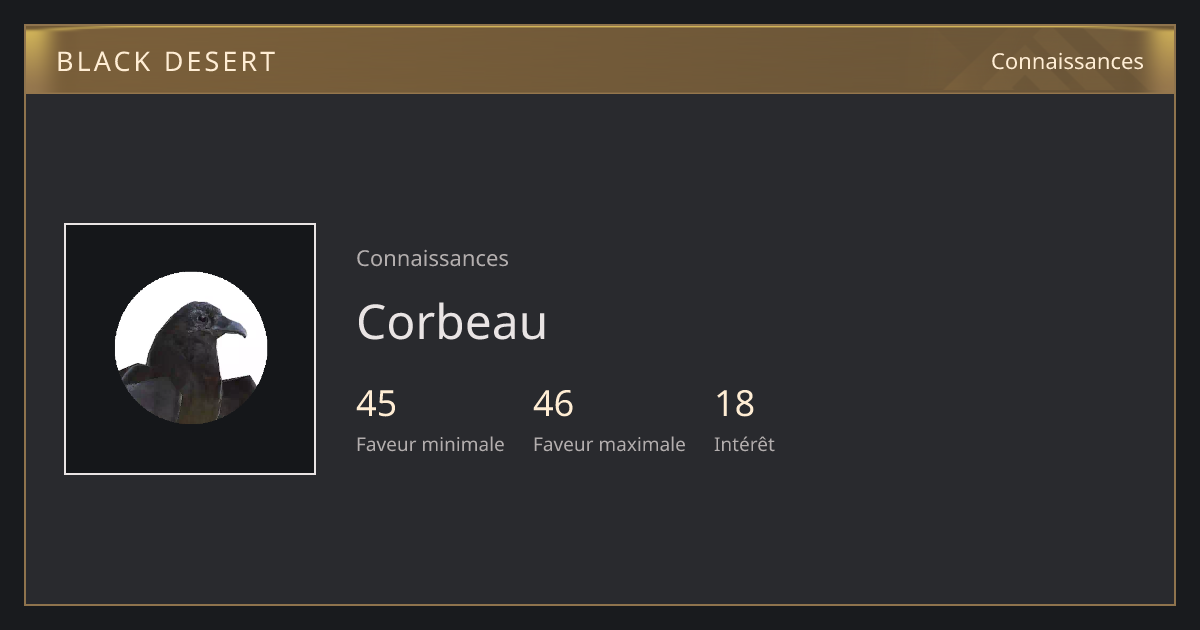
Task: Click the crow's eye in the portrait
Action: pyautogui.click(x=202, y=317)
